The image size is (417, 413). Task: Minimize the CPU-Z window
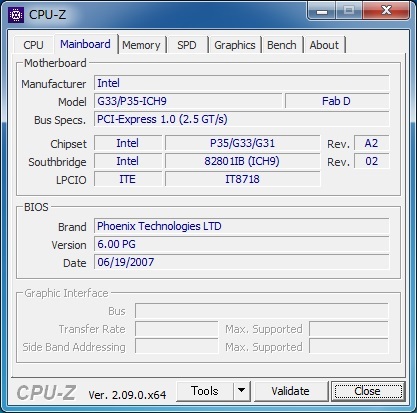click(322, 11)
